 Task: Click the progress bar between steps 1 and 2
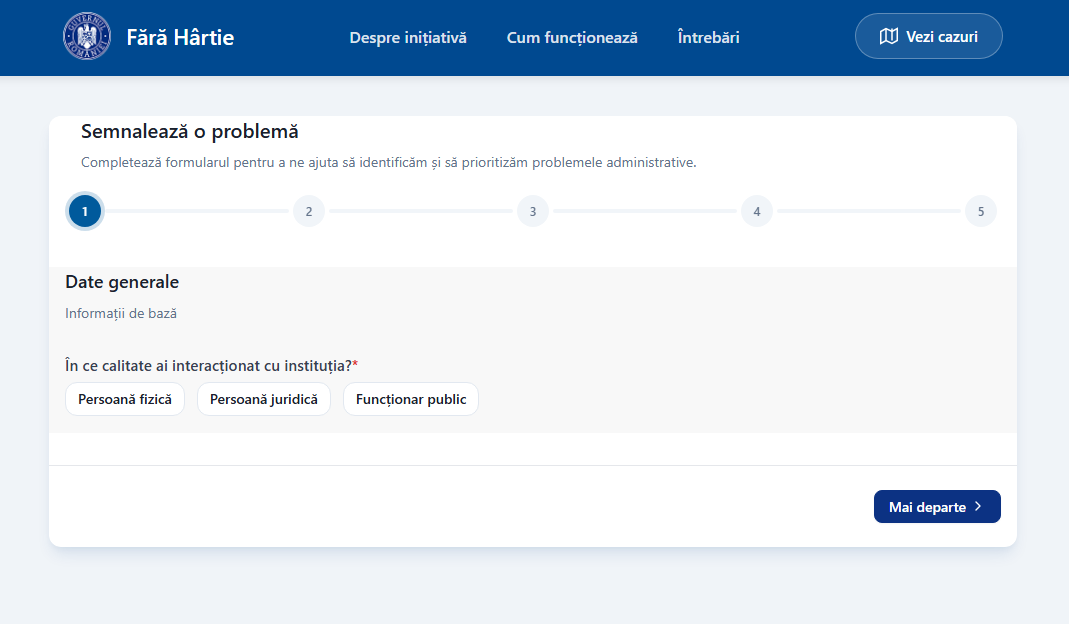(196, 211)
